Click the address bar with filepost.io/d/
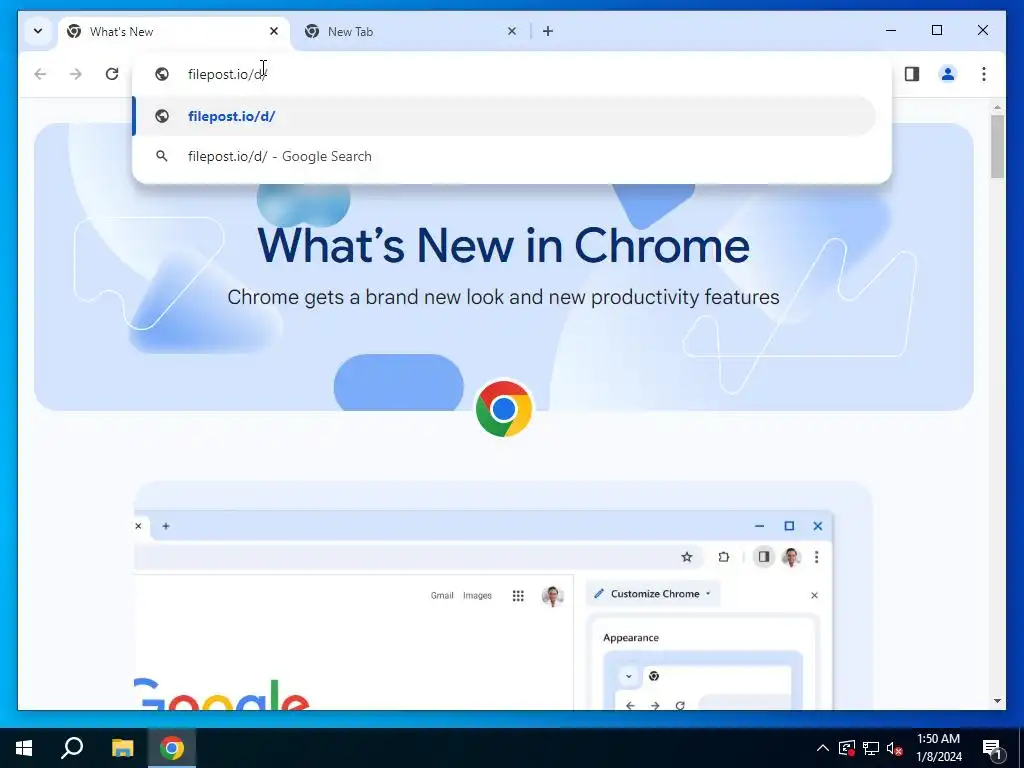1024x768 pixels. tap(511, 74)
